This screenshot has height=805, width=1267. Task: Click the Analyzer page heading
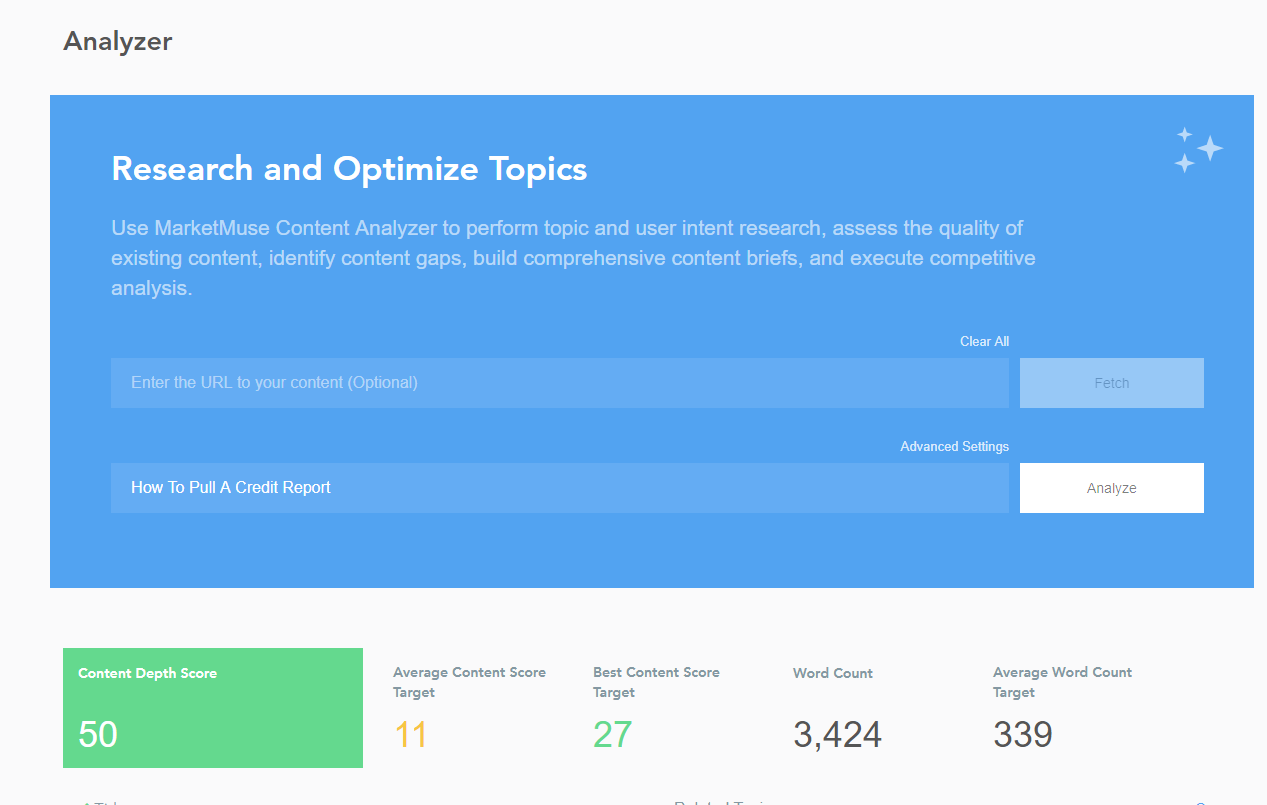coord(118,41)
